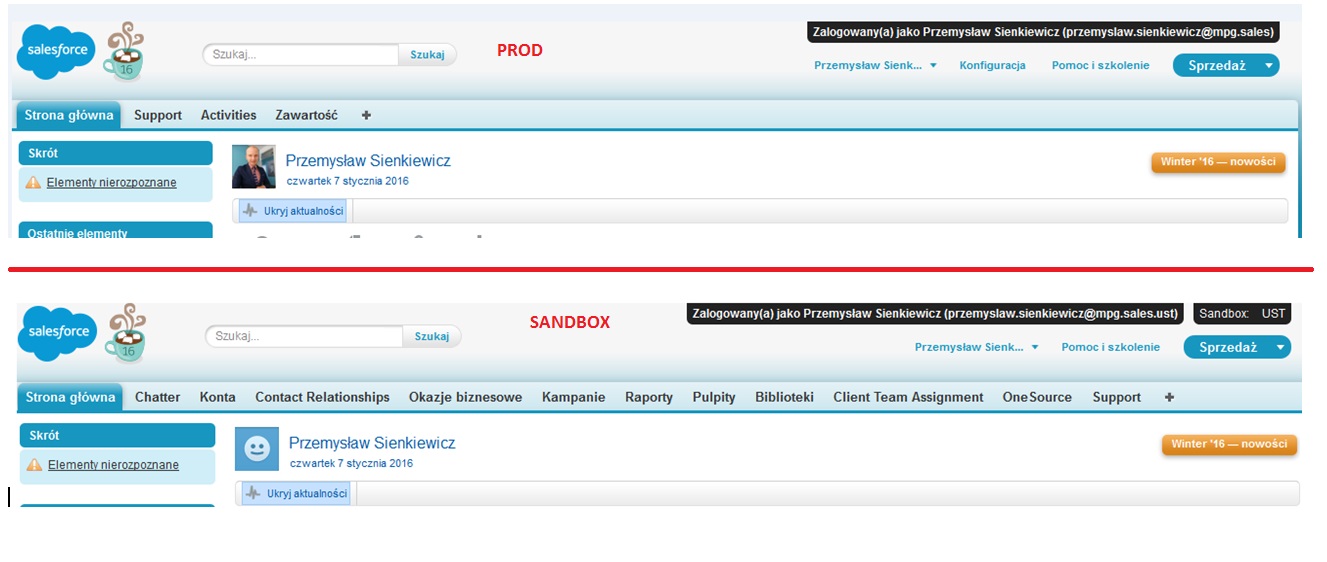Open the Support tab in SANDBOX
The width and height of the screenshot is (1327, 562).
click(1116, 397)
